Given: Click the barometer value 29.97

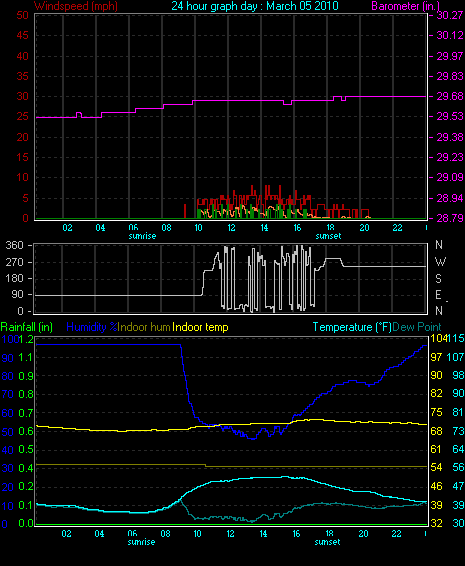Looking at the screenshot, I should [450, 56].
